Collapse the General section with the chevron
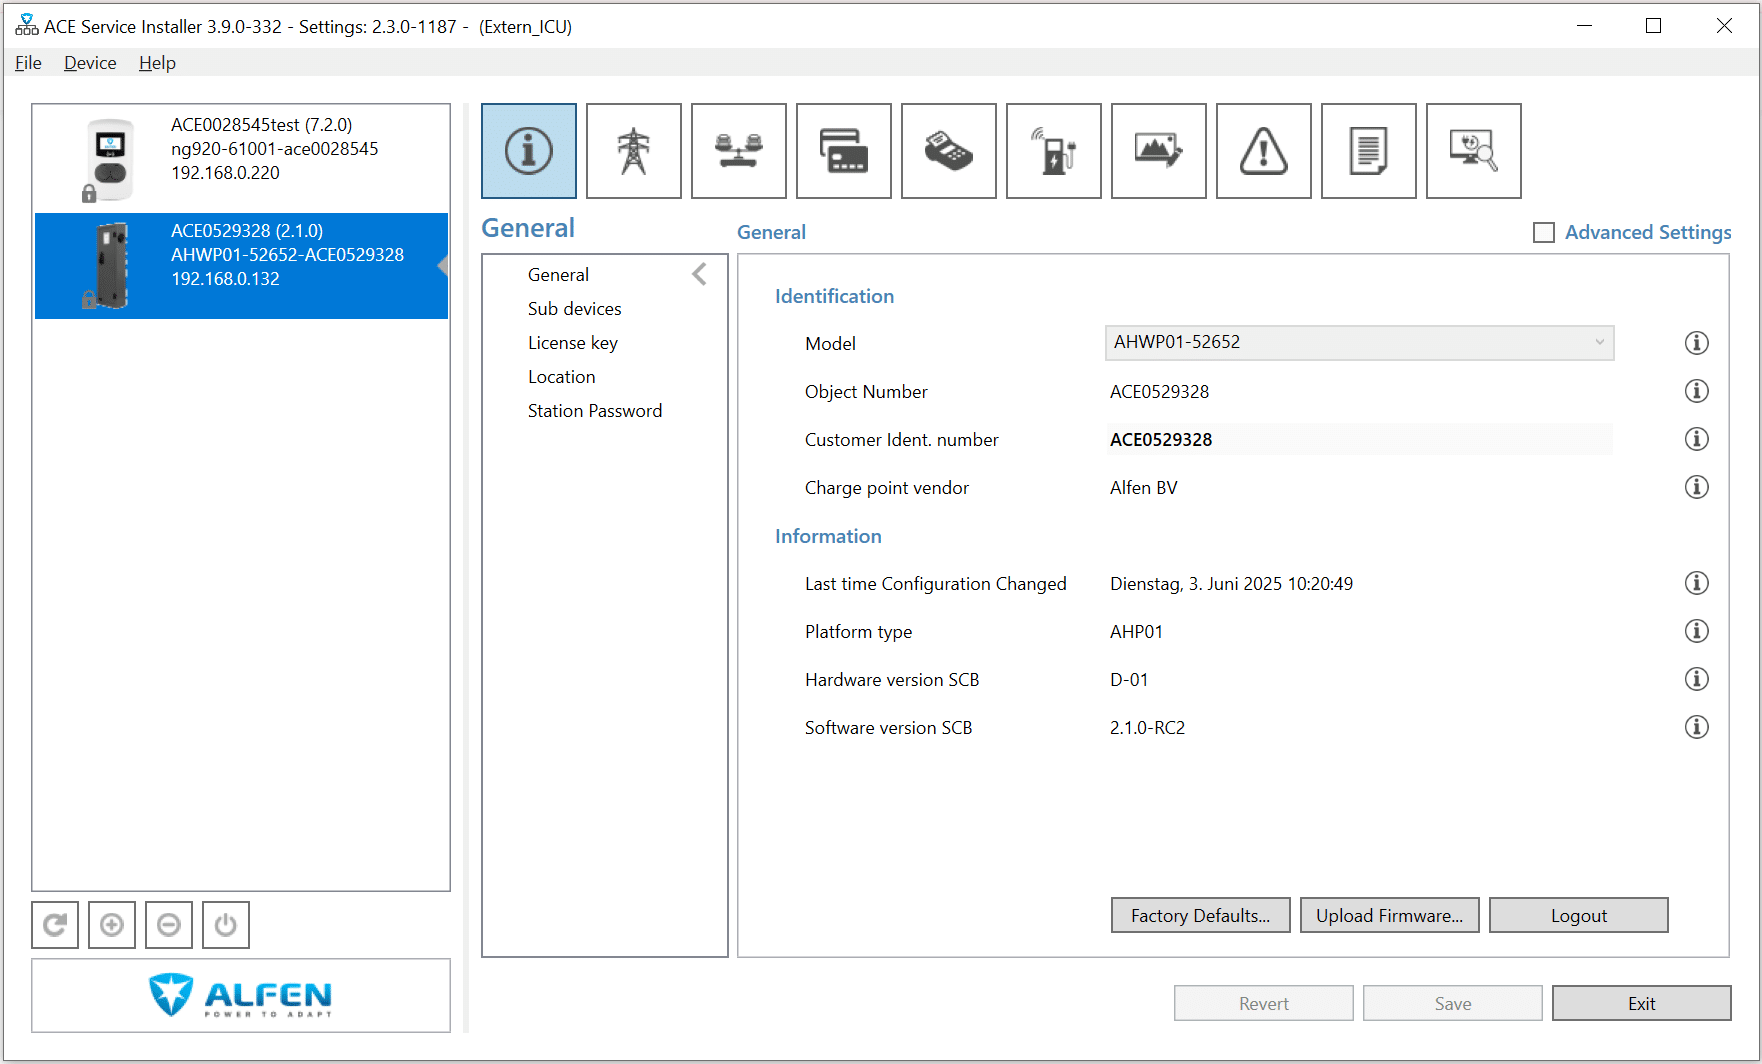Viewport: 1762px width, 1064px height. (699, 273)
